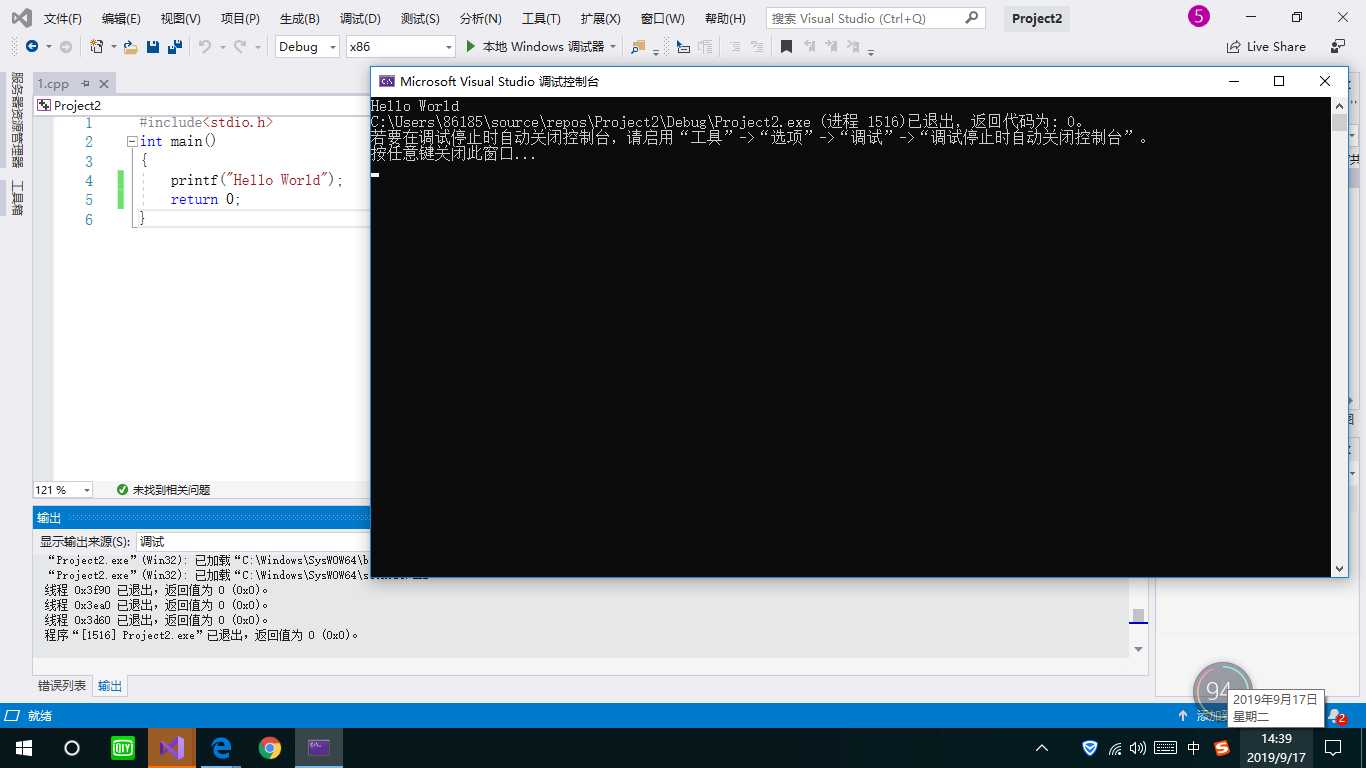This screenshot has width=1366, height=768.
Task: Open the 121 % zoom level dropdown
Action: pos(63,490)
